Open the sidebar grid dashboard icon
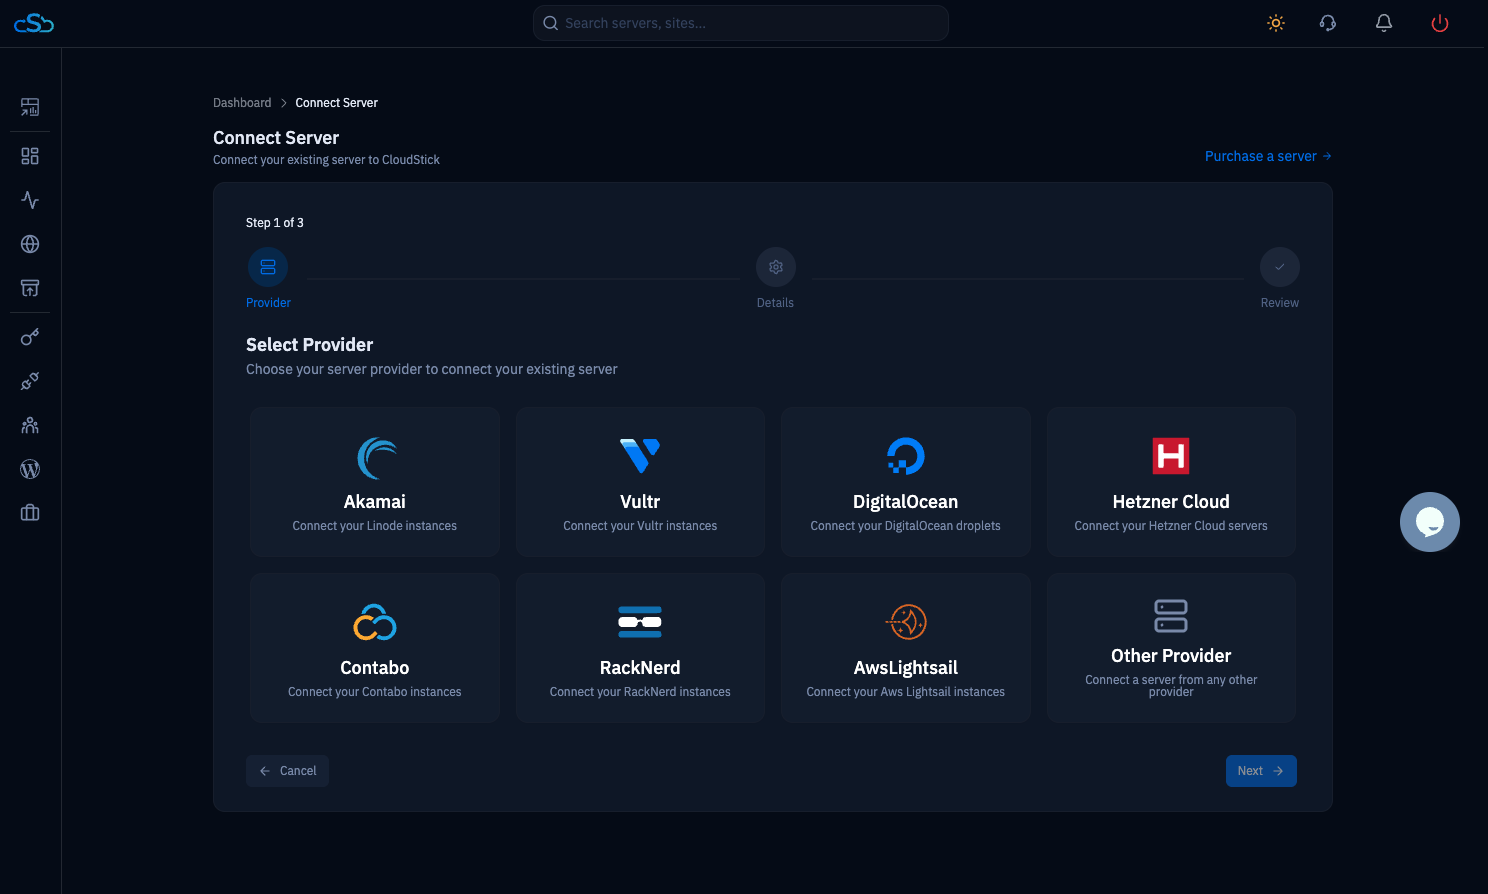Screen dimensions: 1488x894 tap(30, 156)
